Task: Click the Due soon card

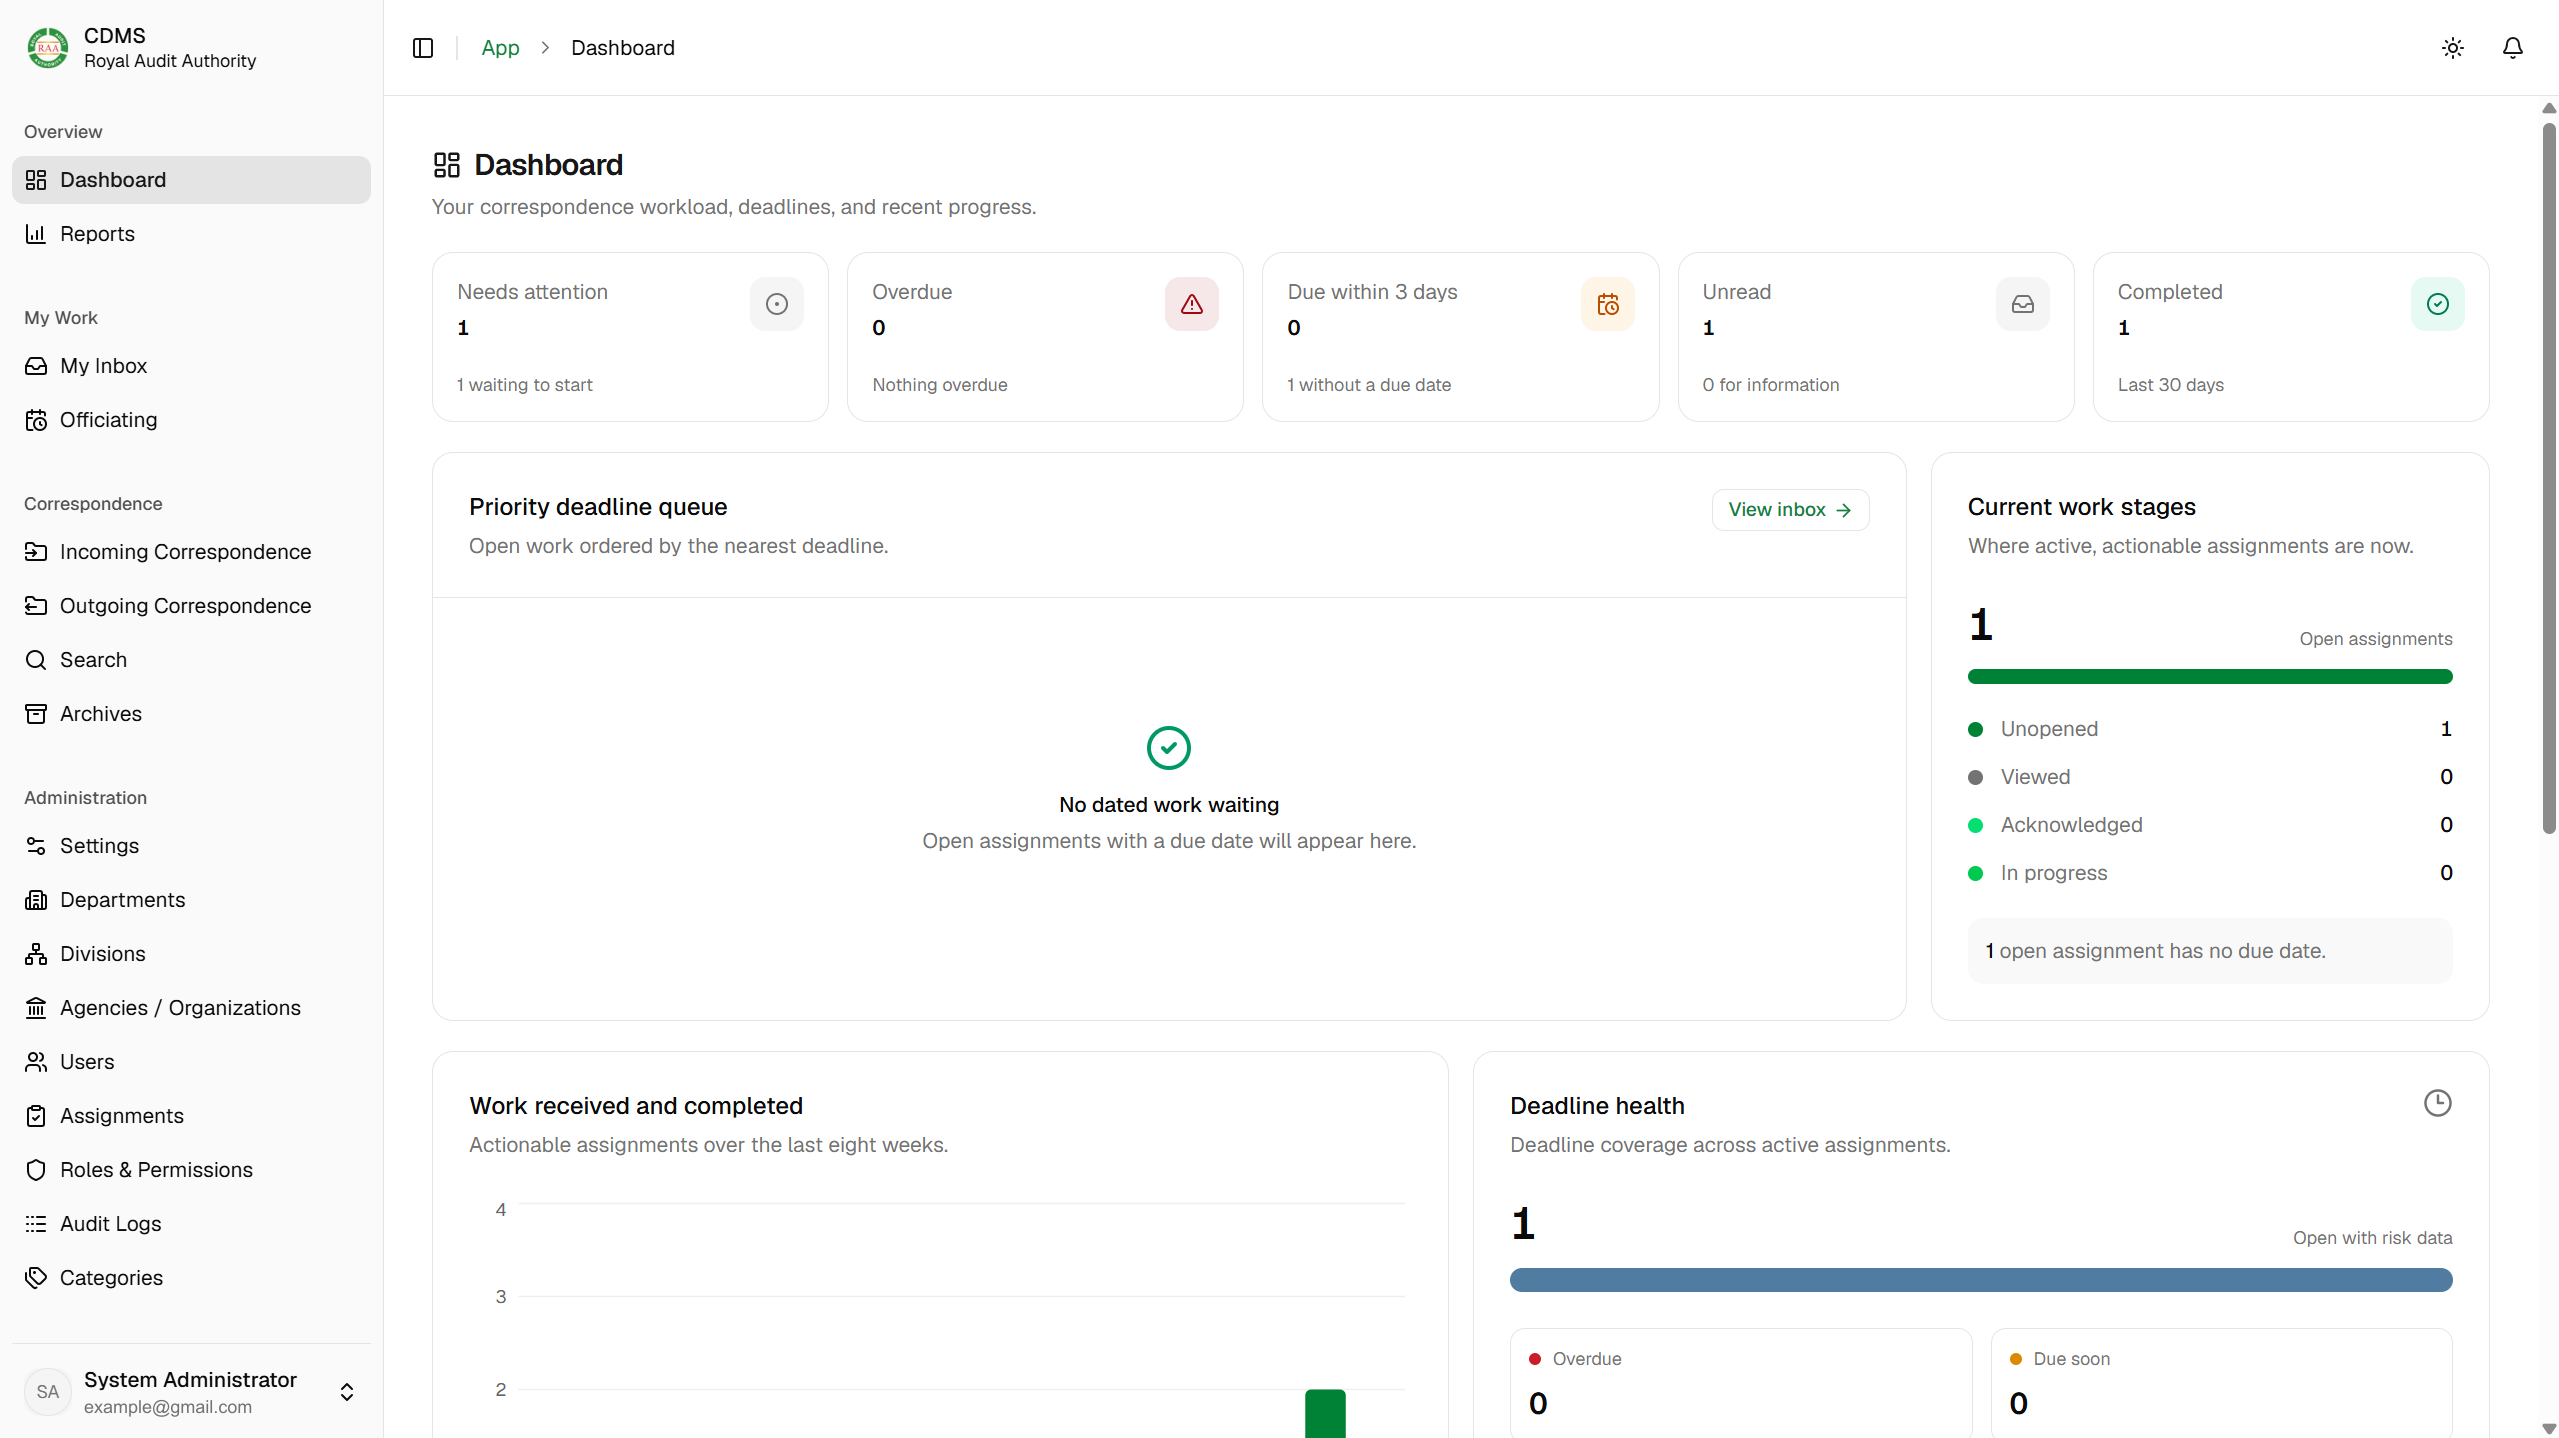Action: pos(2222,1383)
